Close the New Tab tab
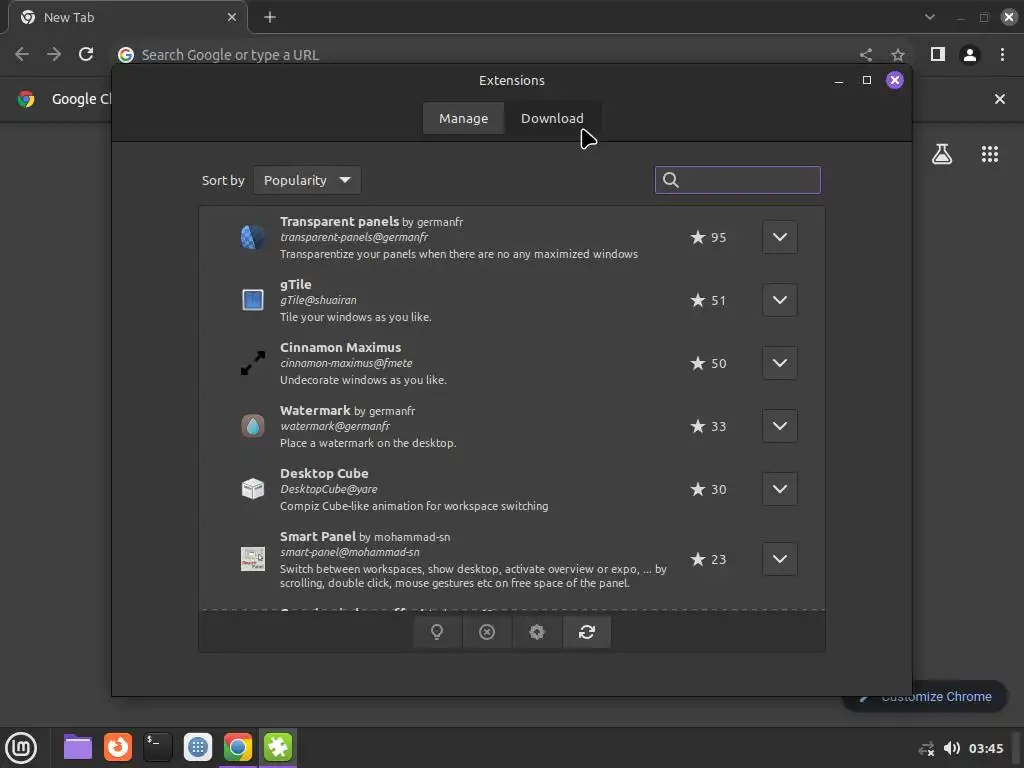The height and width of the screenshot is (768, 1024). (x=232, y=18)
